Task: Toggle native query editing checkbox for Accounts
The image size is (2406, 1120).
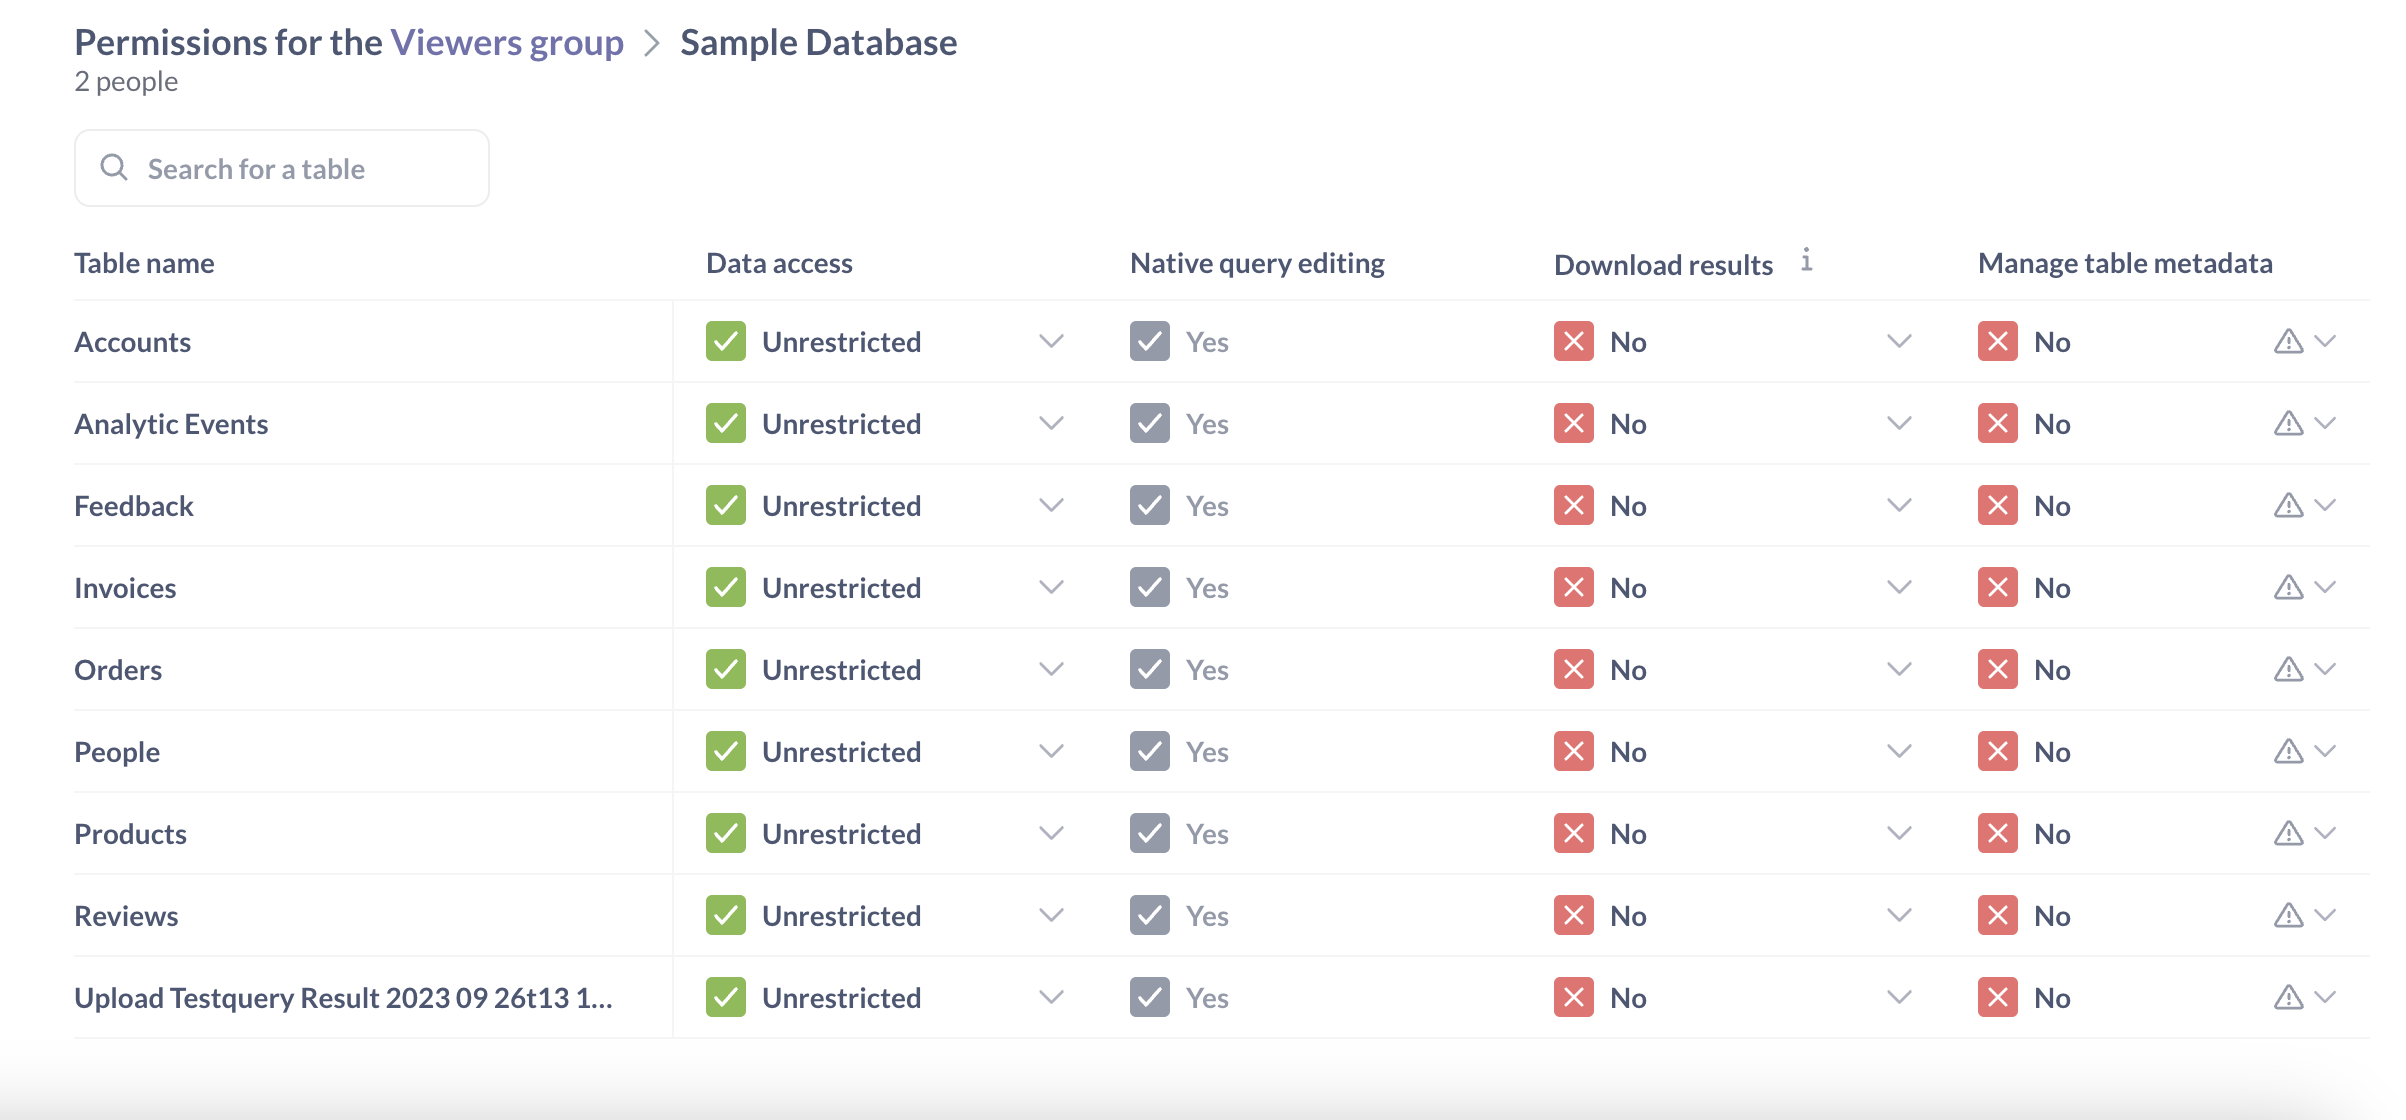Action: pyautogui.click(x=1149, y=341)
